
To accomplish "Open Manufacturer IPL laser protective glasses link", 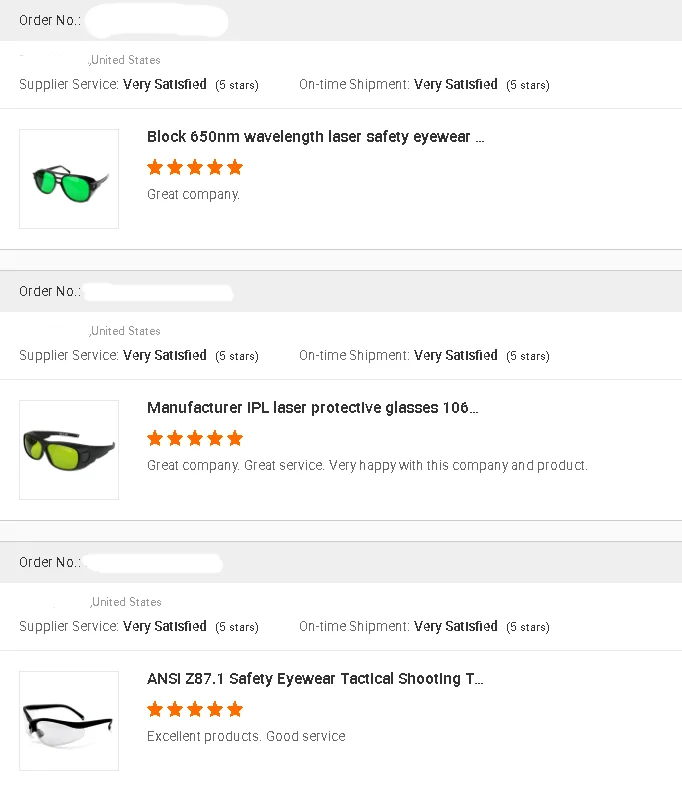I will [312, 408].
